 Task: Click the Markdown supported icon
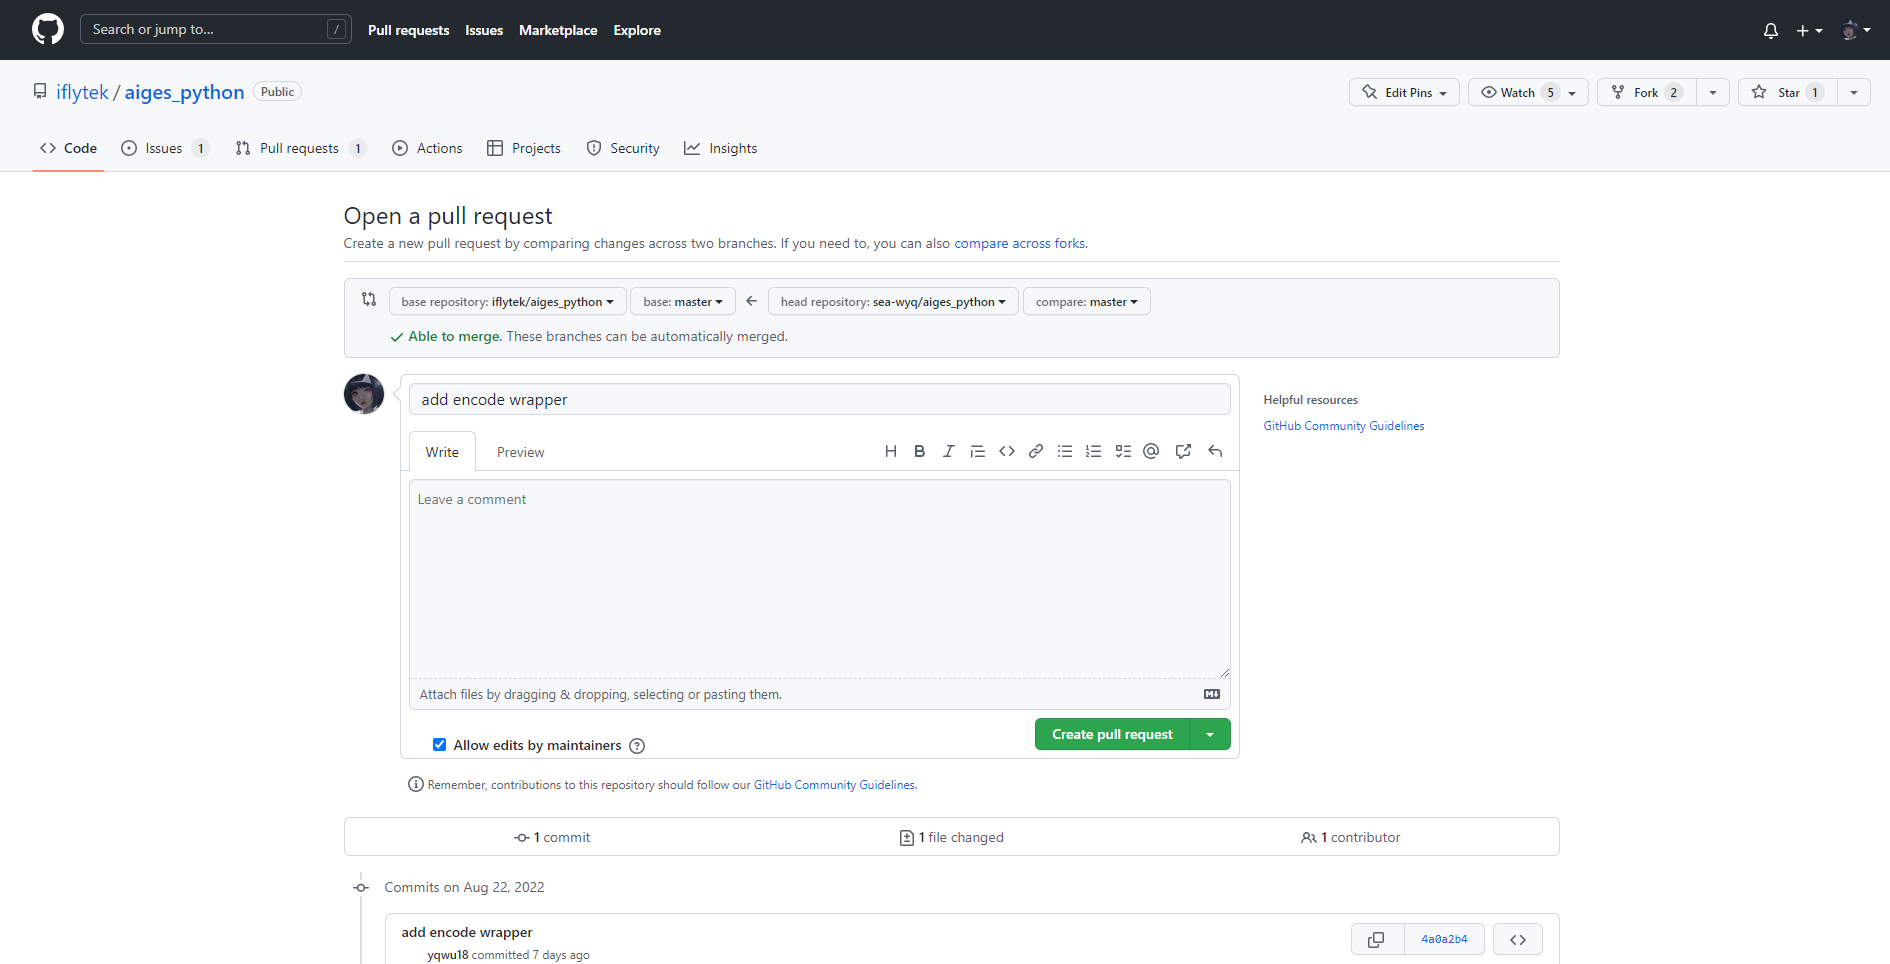coord(1211,694)
